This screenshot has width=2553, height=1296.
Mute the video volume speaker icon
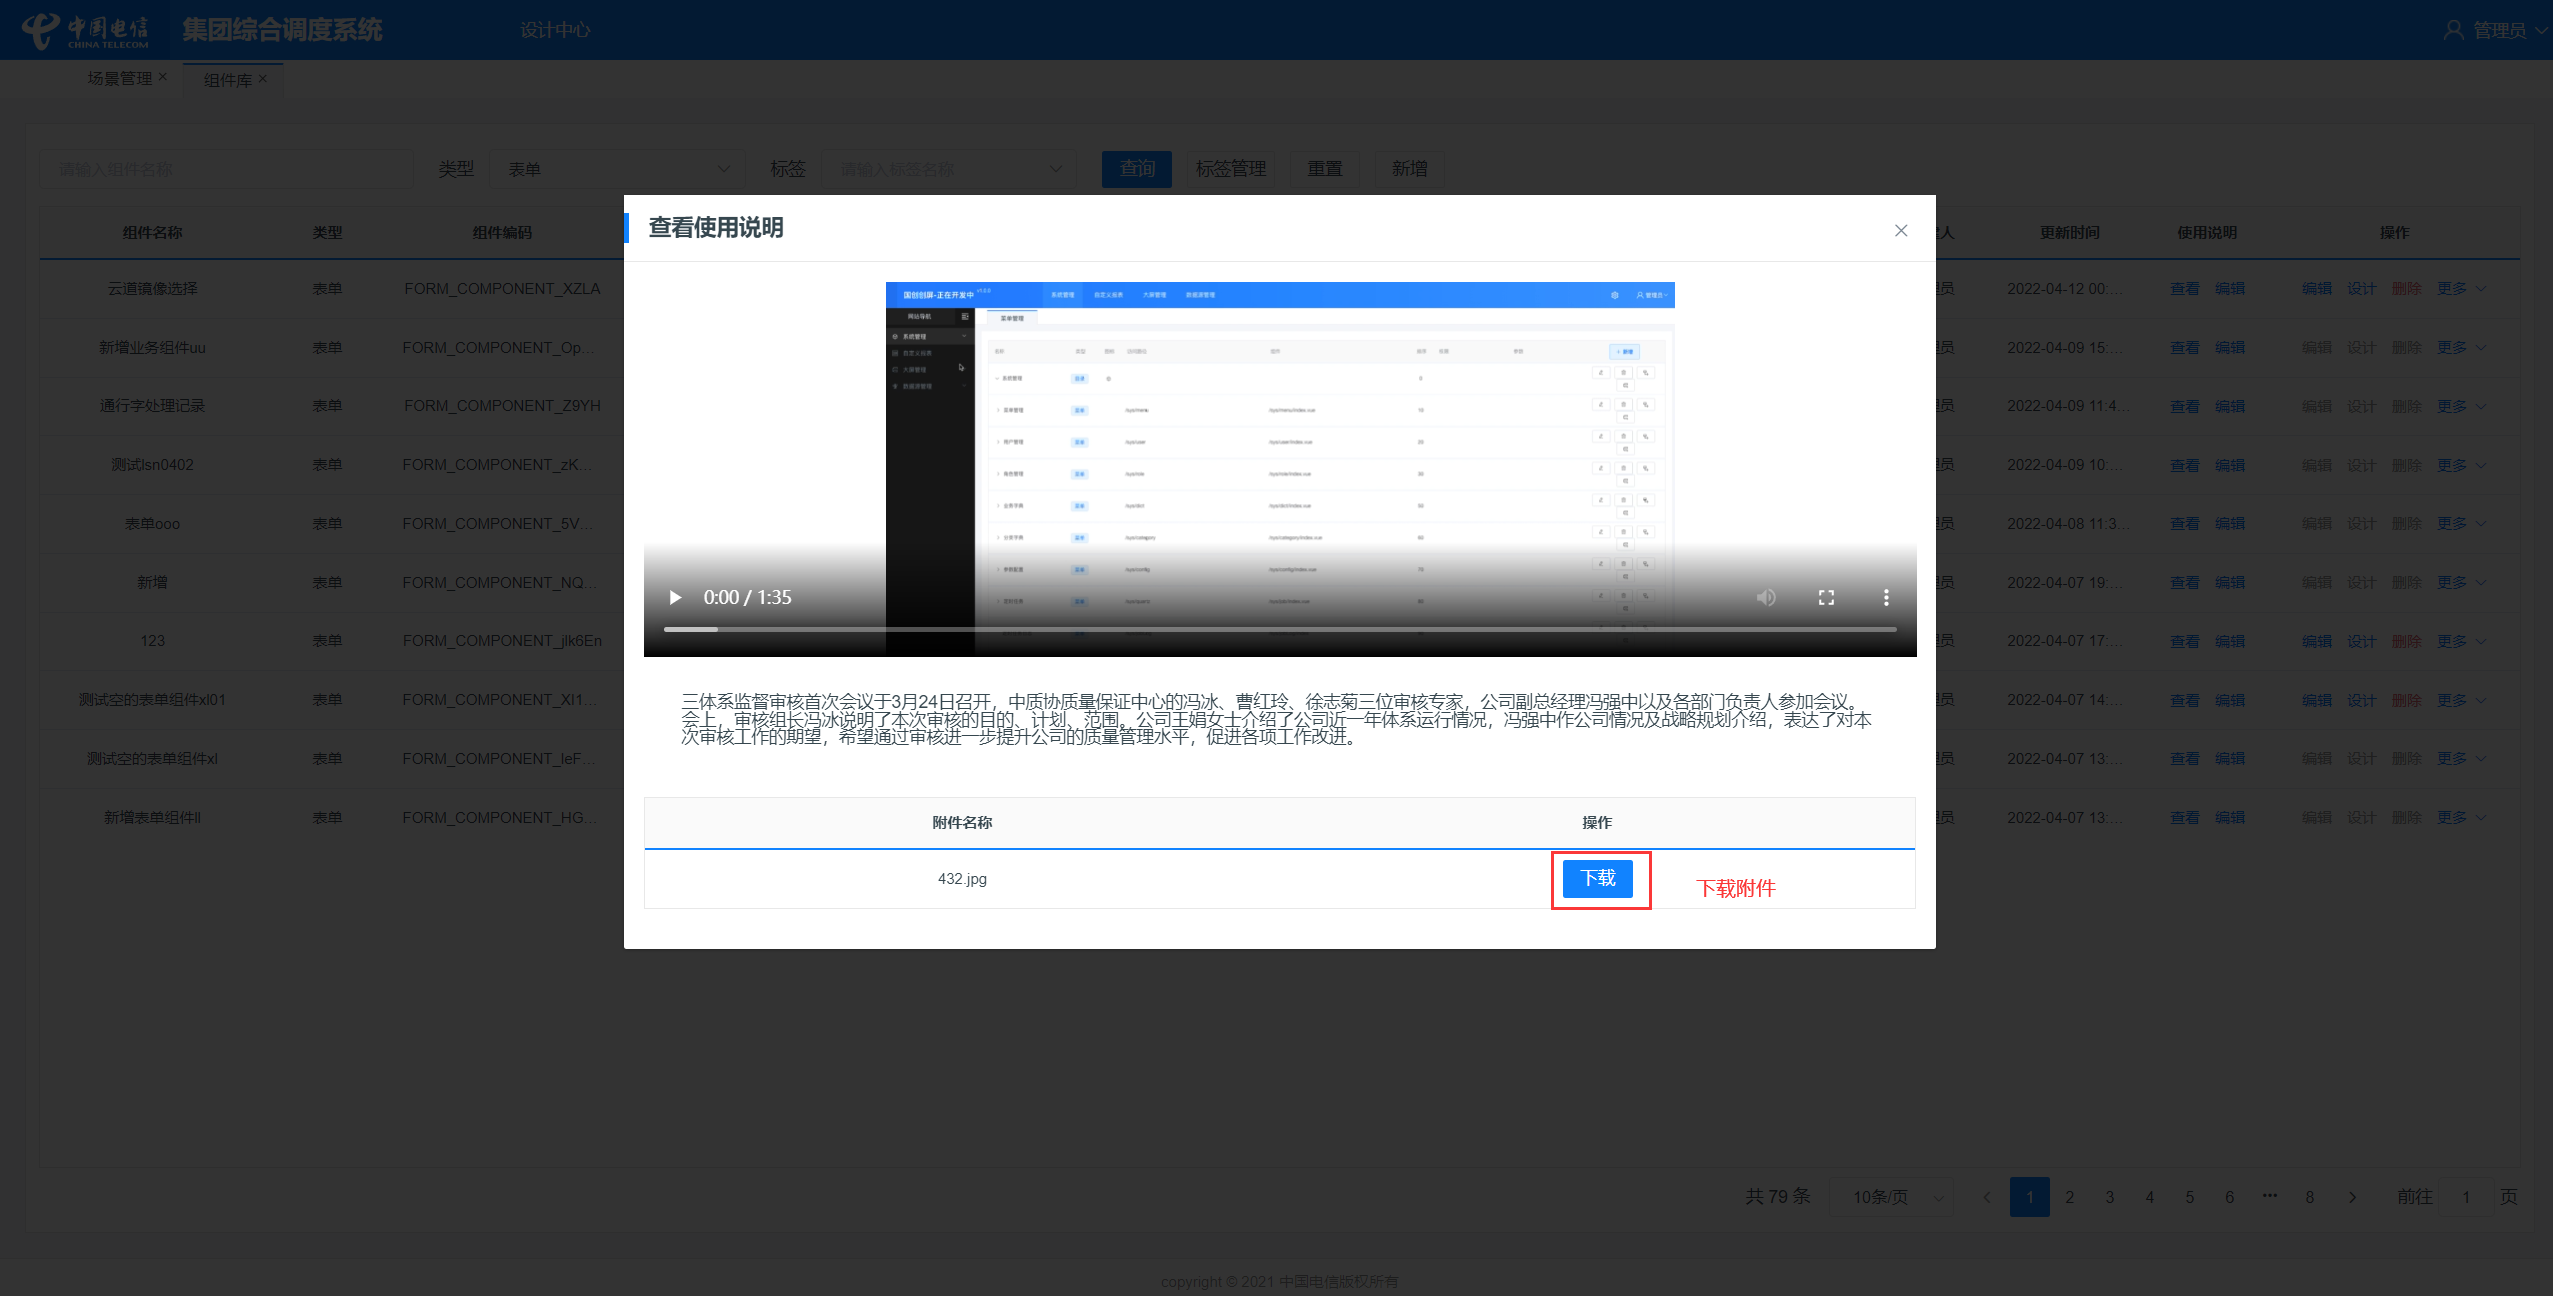(x=1766, y=597)
